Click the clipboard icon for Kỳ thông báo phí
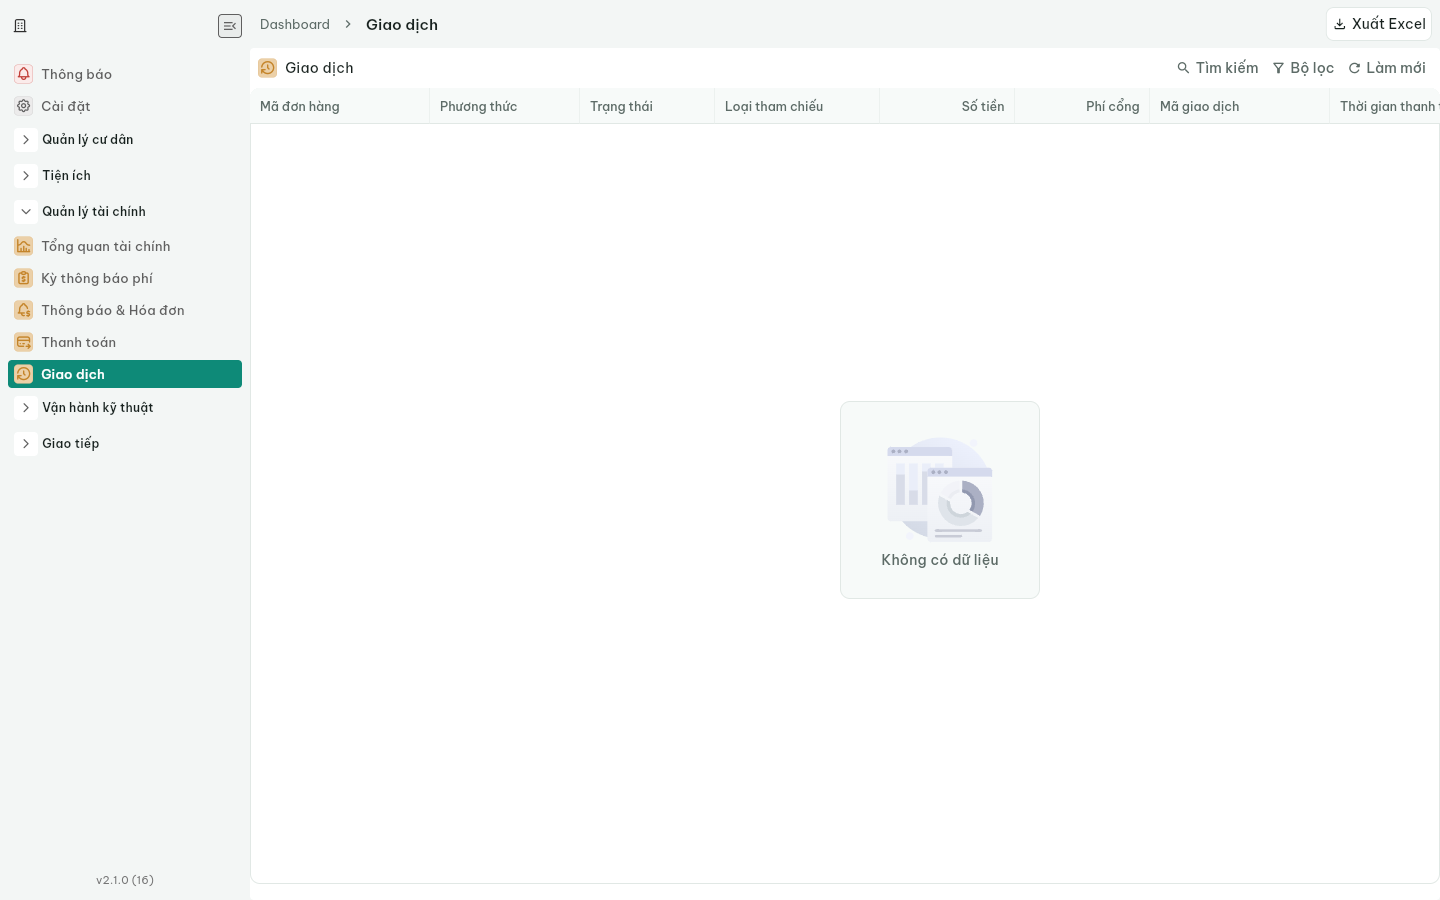This screenshot has width=1440, height=900. 24,278
